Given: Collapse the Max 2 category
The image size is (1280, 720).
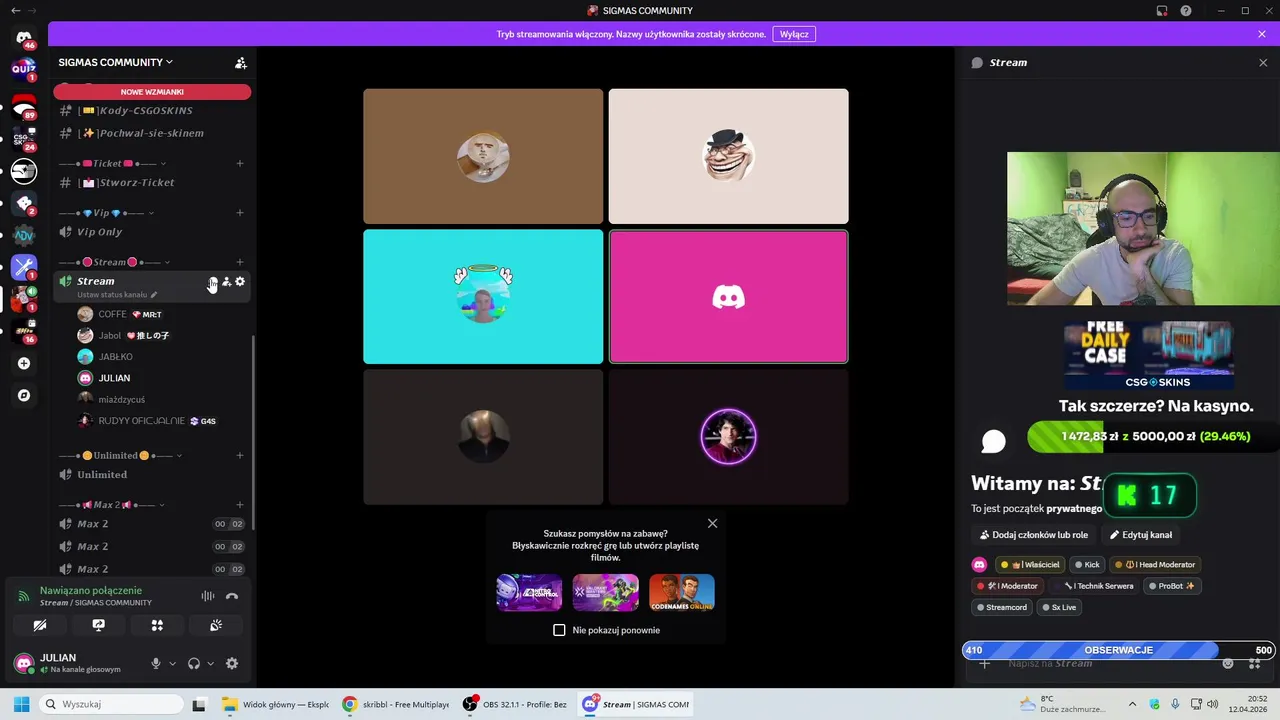Looking at the screenshot, I should pyautogui.click(x=112, y=505).
